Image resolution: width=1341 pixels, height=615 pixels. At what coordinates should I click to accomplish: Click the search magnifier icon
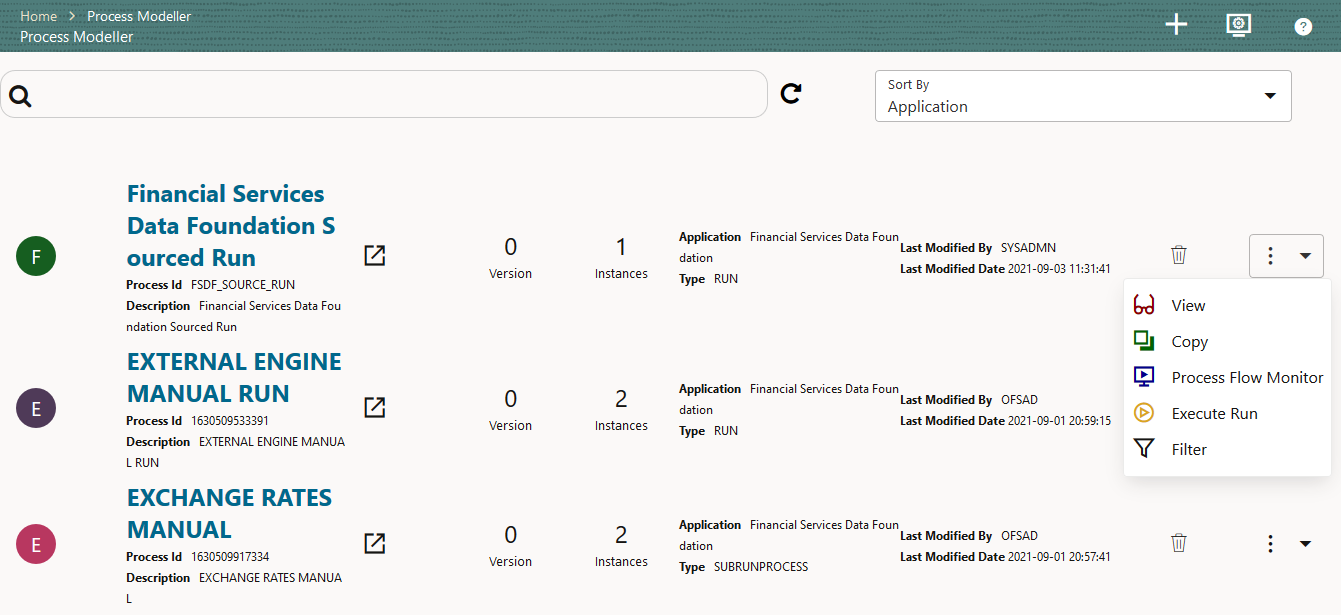tap(21, 96)
